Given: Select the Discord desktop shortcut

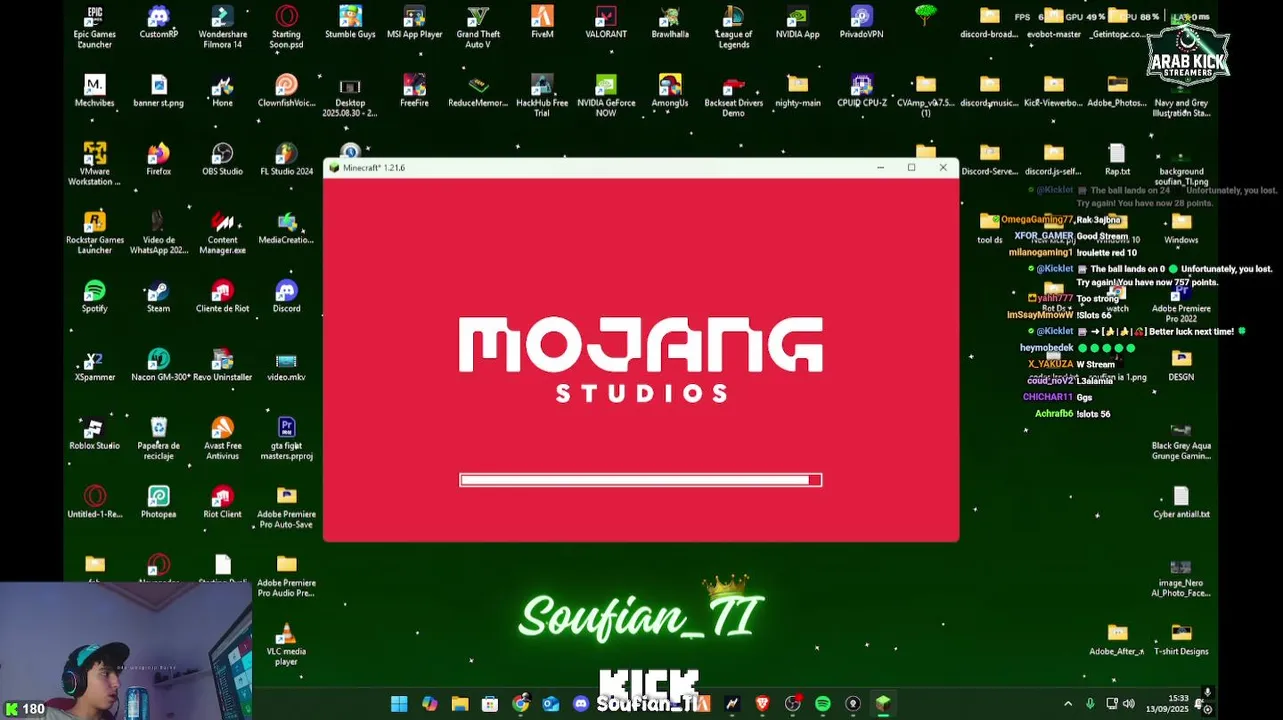Looking at the screenshot, I should [x=286, y=297].
